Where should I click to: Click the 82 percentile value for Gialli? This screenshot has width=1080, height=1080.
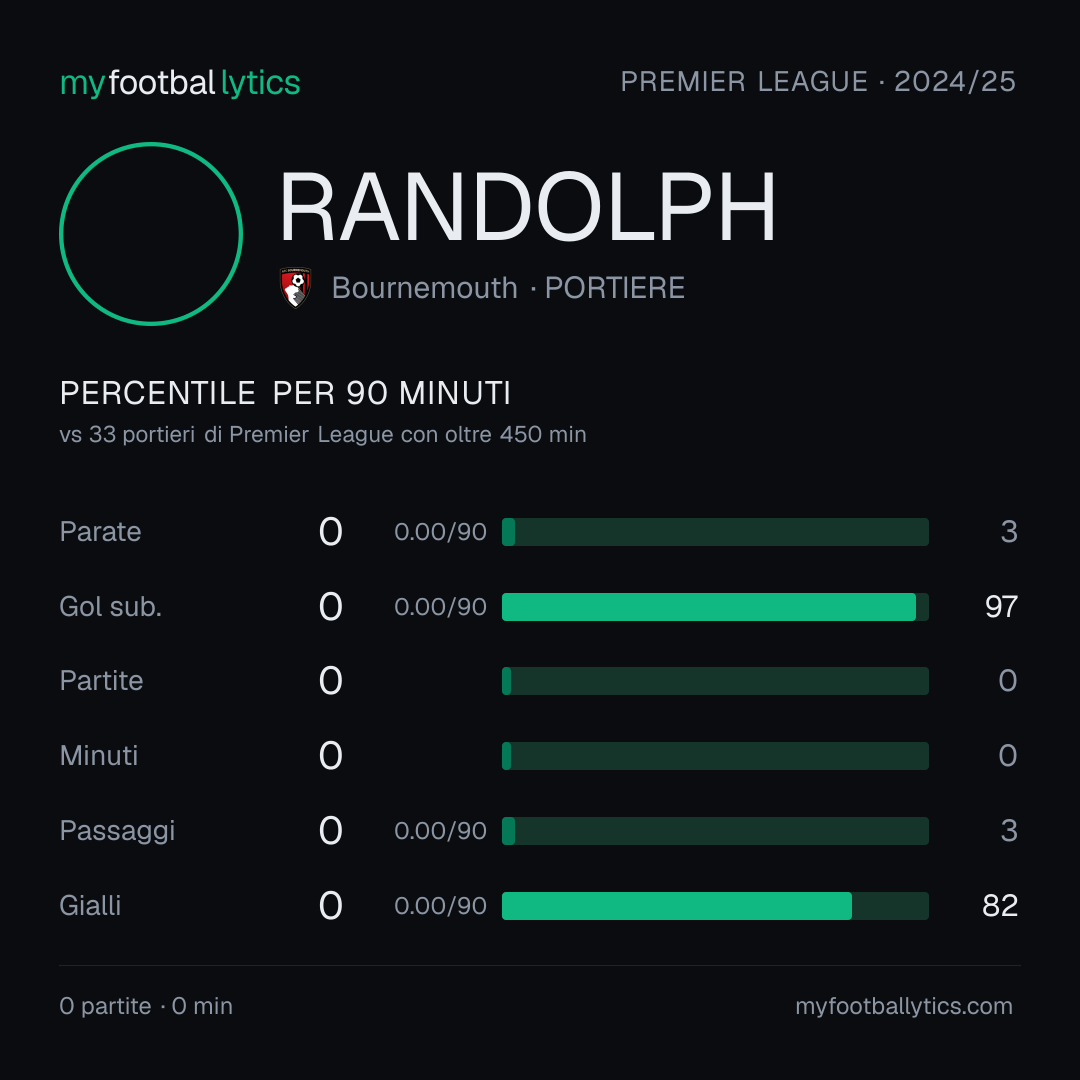pyautogui.click(x=1000, y=906)
